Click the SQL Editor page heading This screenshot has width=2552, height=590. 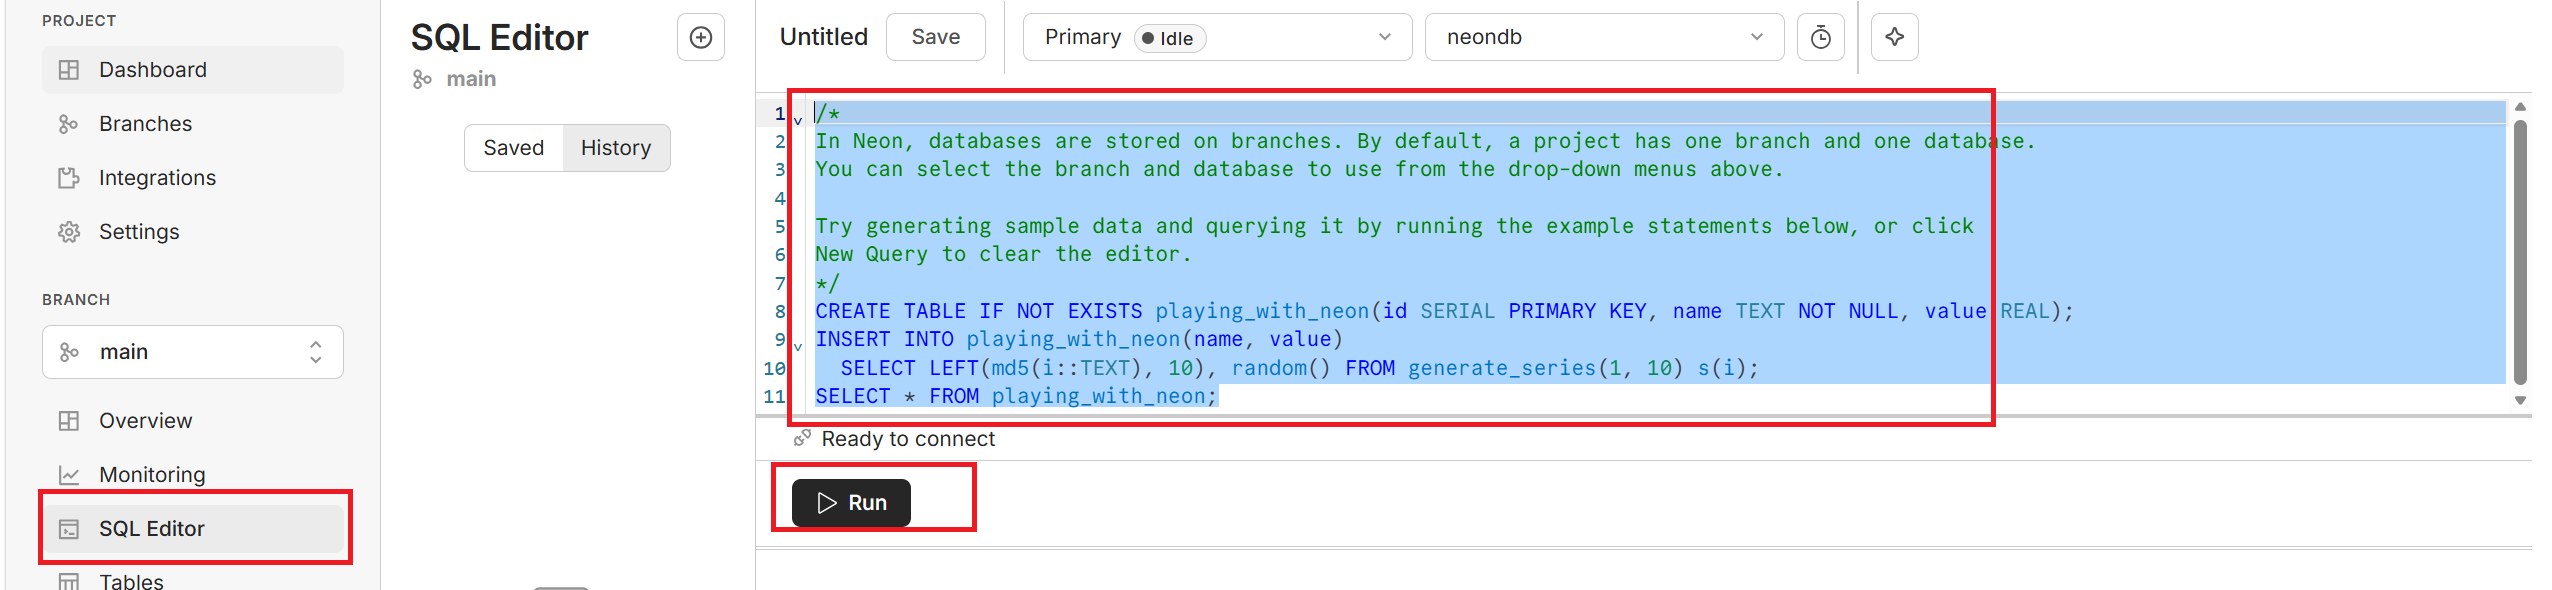pyautogui.click(x=499, y=37)
